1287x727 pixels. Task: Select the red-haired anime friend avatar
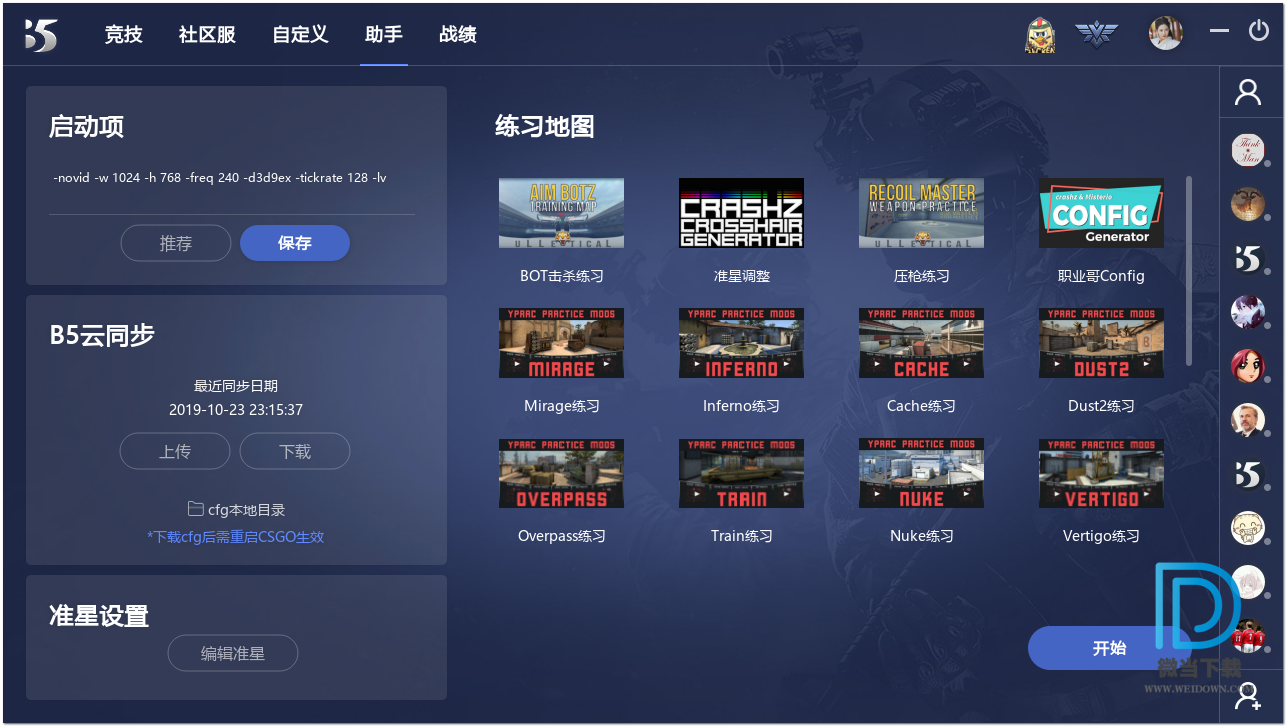tap(1248, 366)
